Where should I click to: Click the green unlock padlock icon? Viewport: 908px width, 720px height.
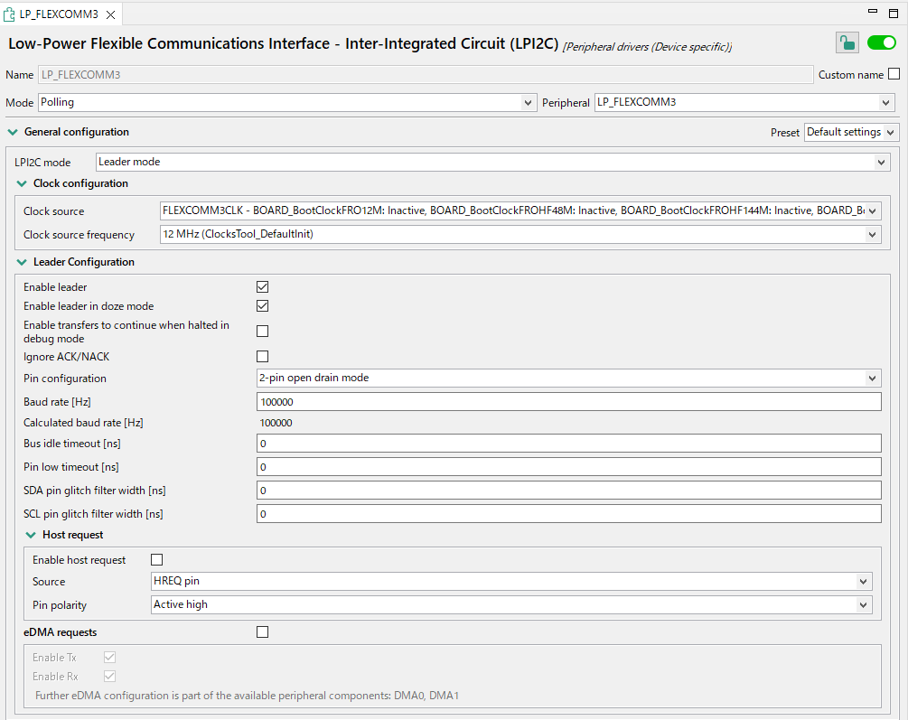pyautogui.click(x=847, y=43)
